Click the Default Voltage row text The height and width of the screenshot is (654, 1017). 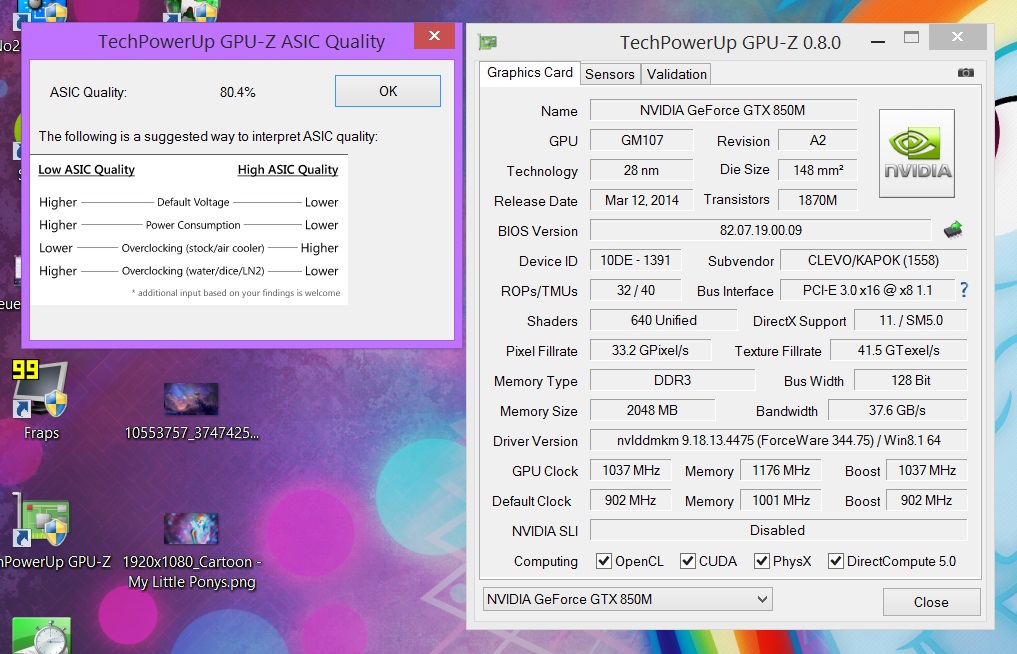point(193,202)
